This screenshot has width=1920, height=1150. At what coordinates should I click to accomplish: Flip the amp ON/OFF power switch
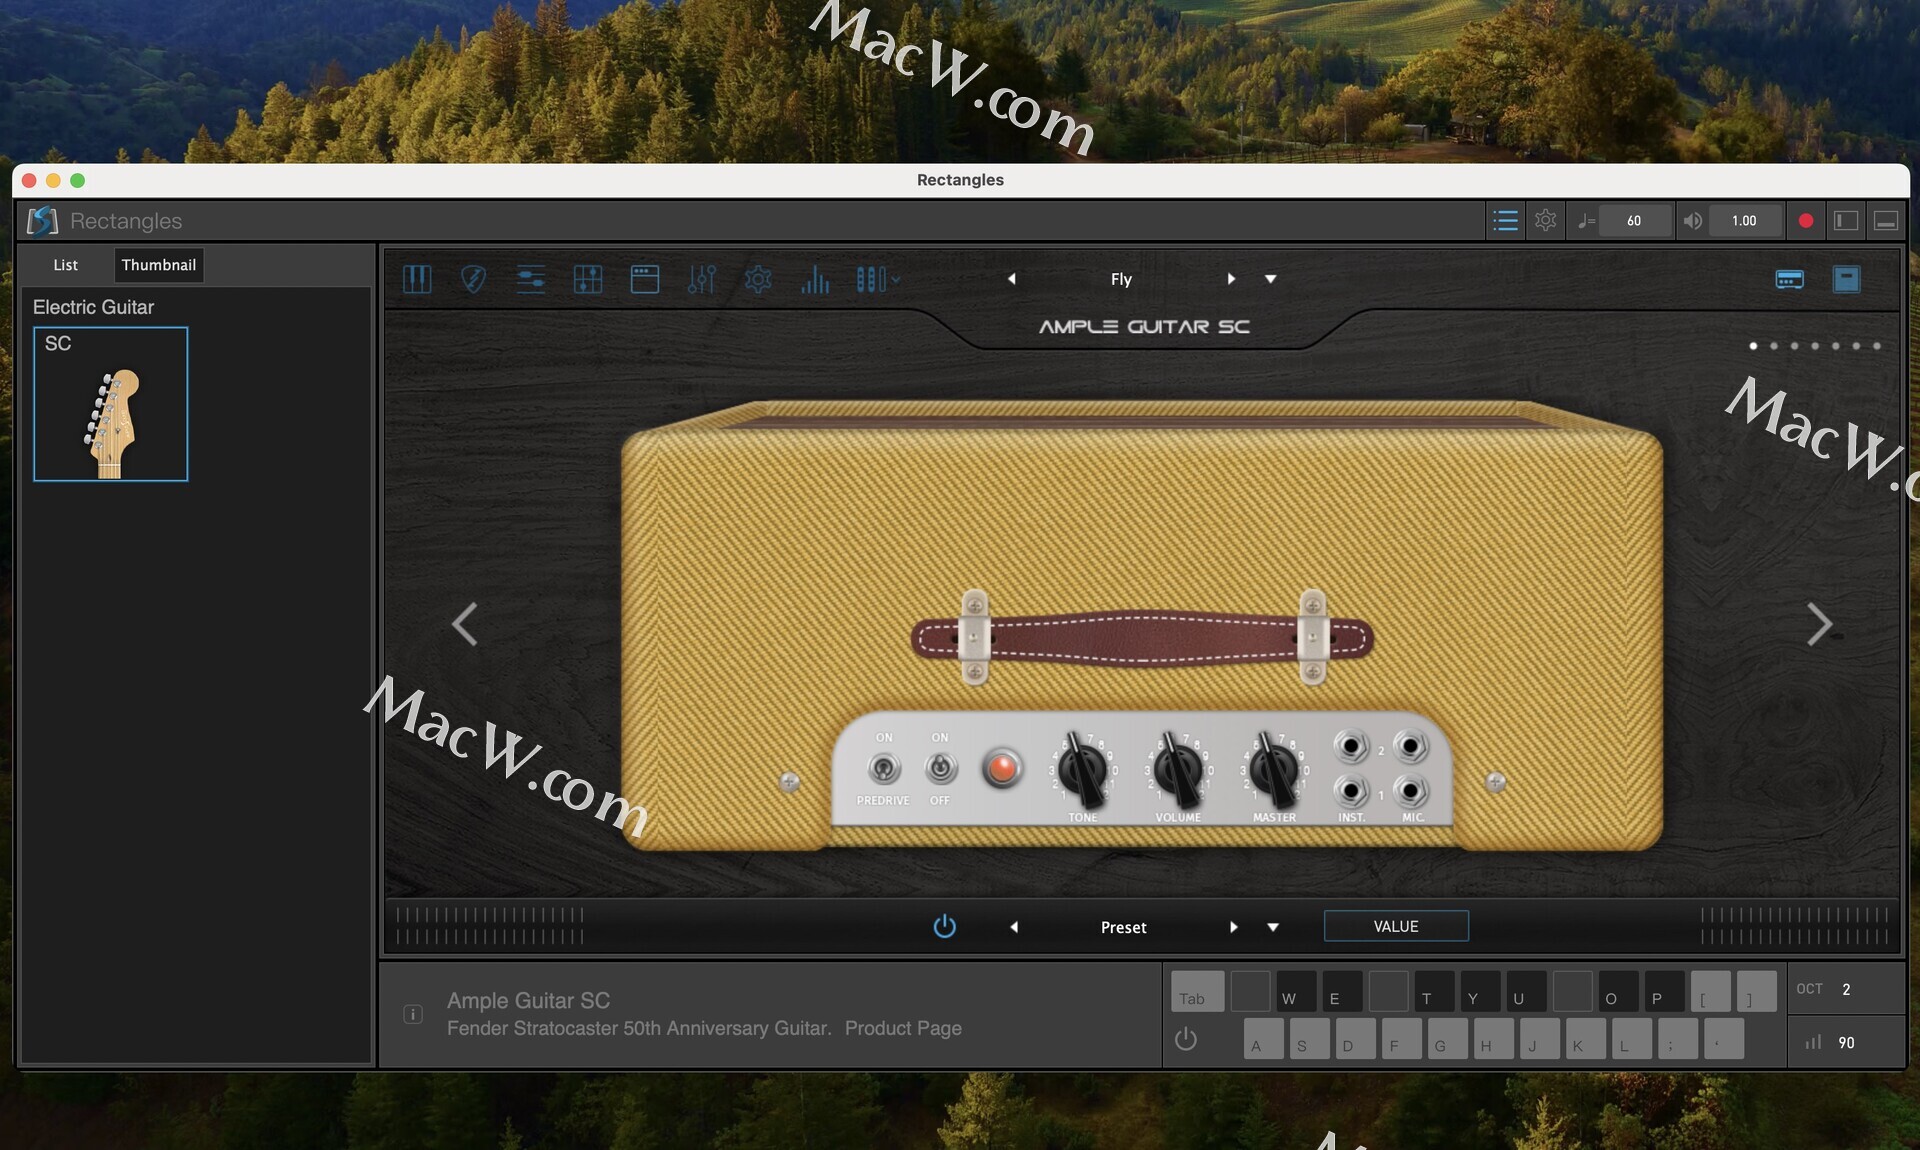[940, 768]
